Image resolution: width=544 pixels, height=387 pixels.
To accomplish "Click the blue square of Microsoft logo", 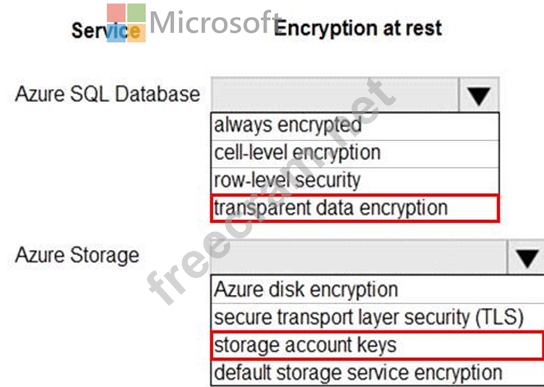I will tap(116, 33).
